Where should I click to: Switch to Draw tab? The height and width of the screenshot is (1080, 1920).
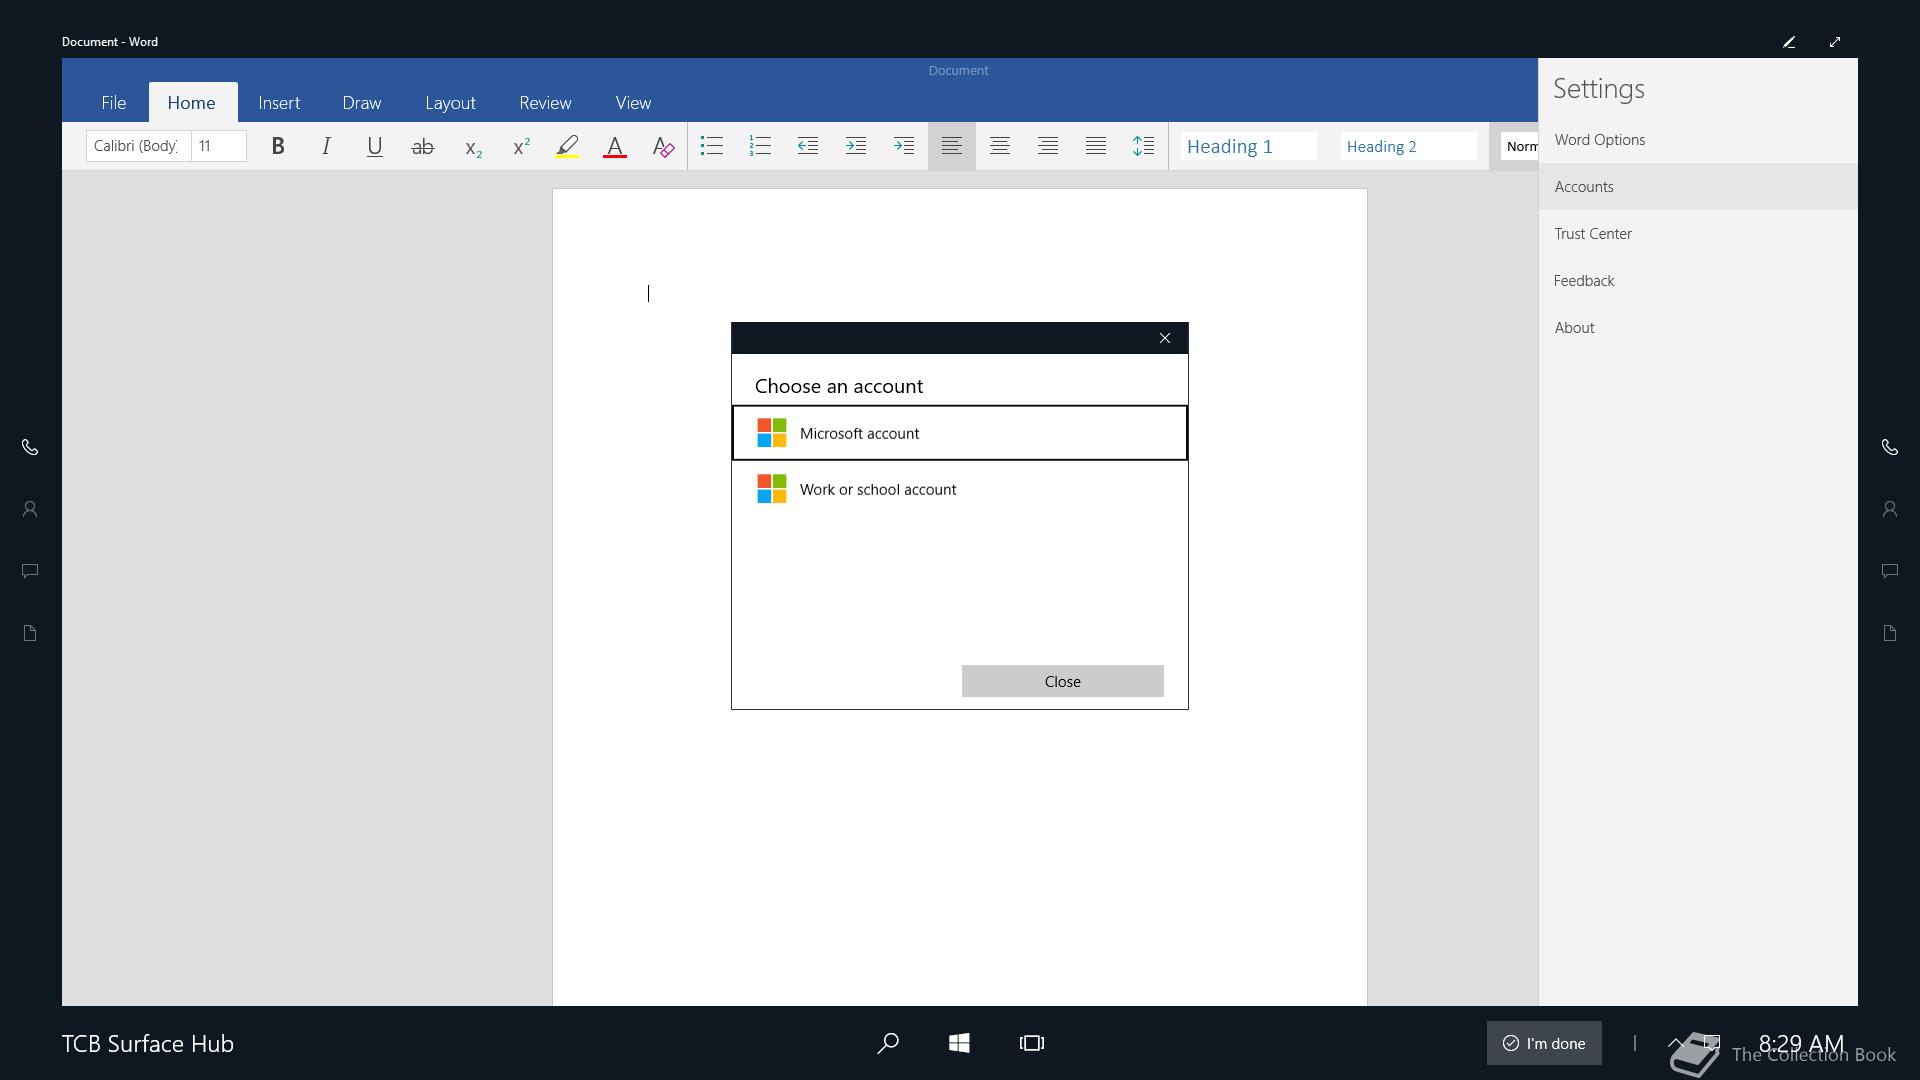click(x=361, y=103)
